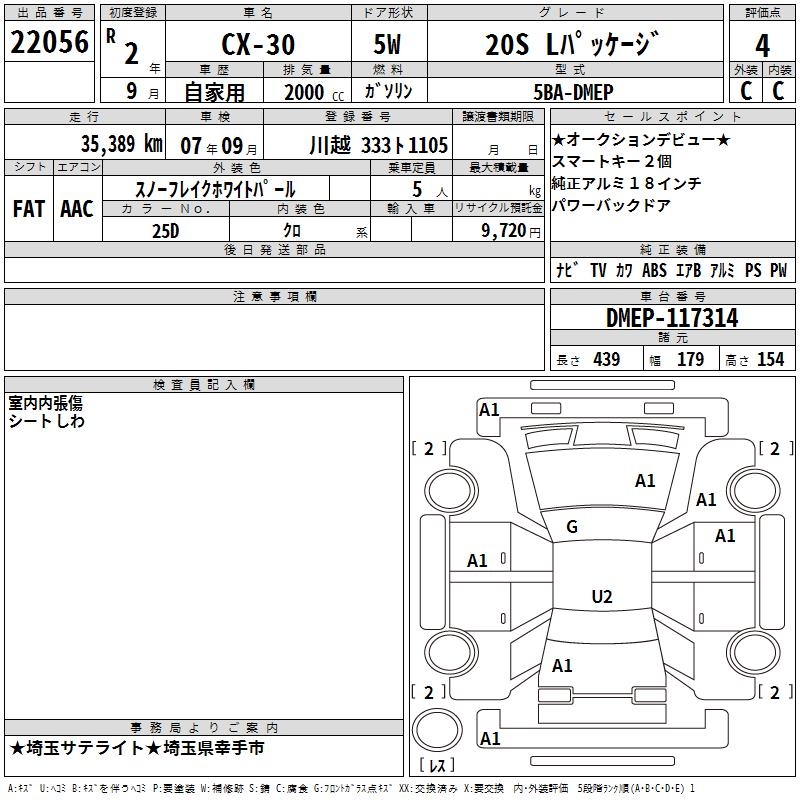The width and height of the screenshot is (800, 800).
Task: Select the height value 154
Action: tap(770, 359)
